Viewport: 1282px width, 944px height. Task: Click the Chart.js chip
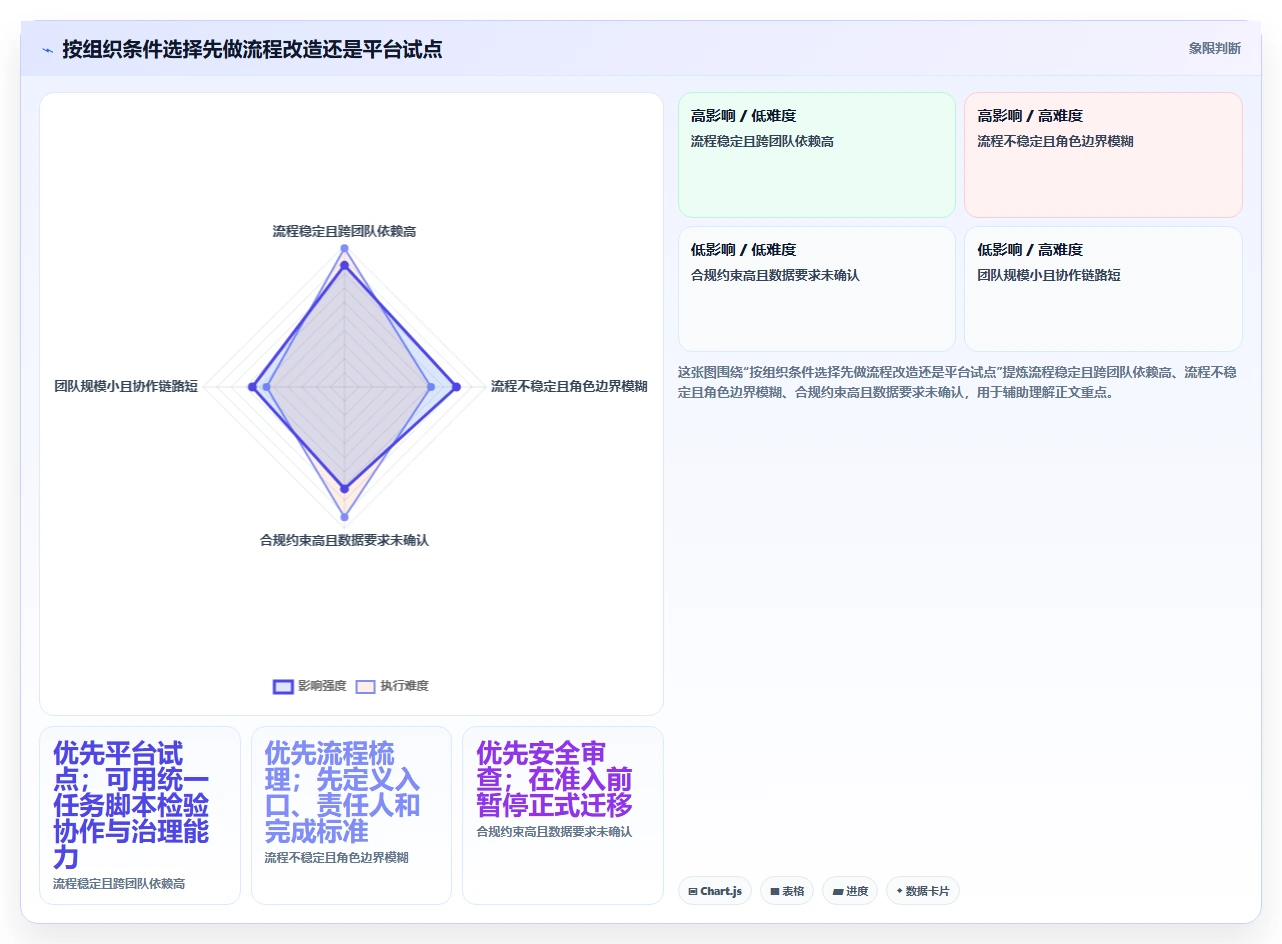[715, 891]
